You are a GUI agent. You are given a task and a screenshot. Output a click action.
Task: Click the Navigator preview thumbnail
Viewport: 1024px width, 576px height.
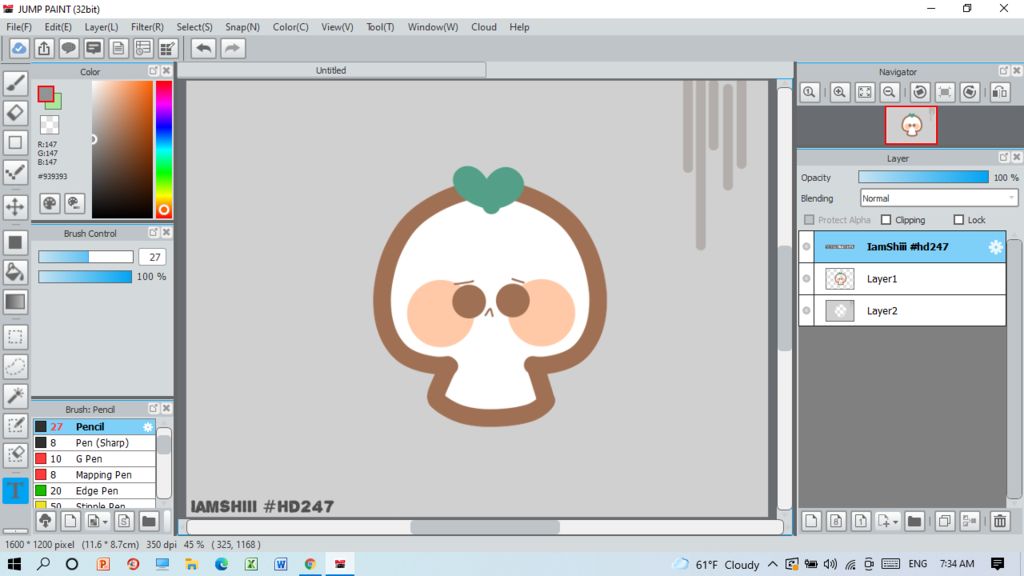tap(911, 125)
